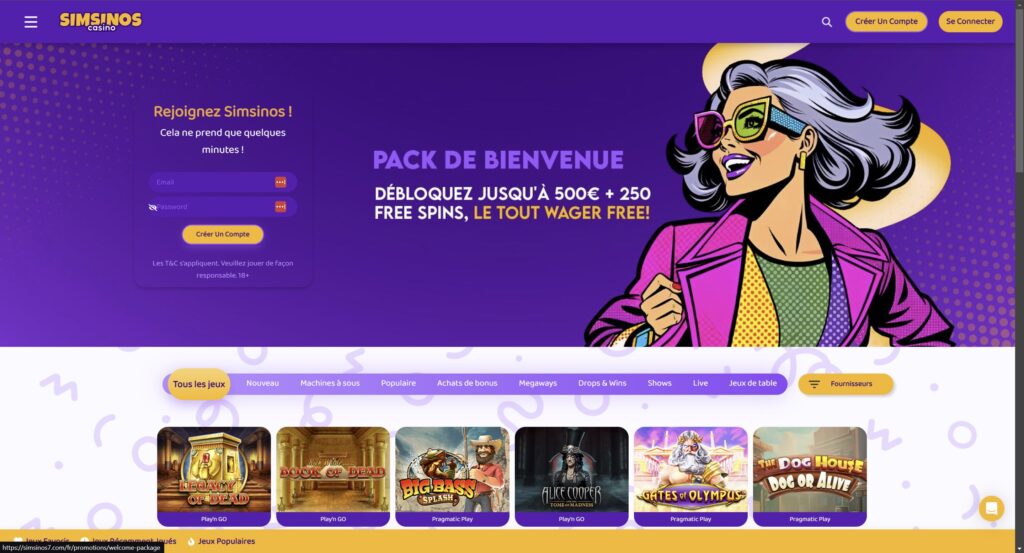Expand the Fournisseurs filter dropdown
This screenshot has height=553, width=1024.
click(845, 384)
